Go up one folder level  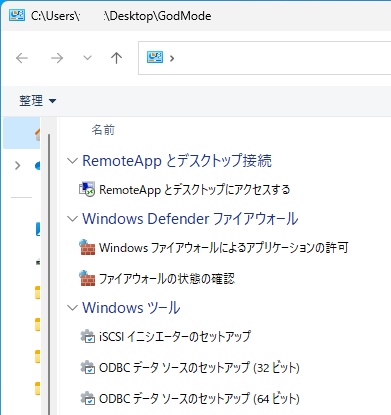click(x=116, y=58)
